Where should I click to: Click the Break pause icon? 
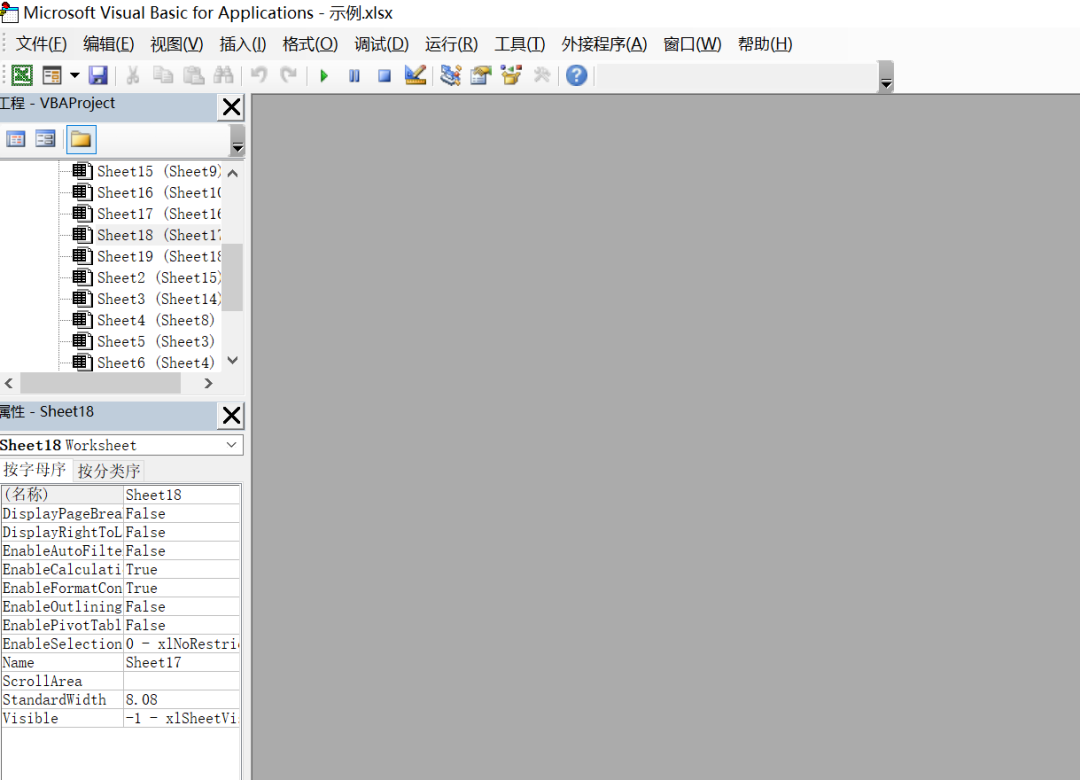click(354, 76)
